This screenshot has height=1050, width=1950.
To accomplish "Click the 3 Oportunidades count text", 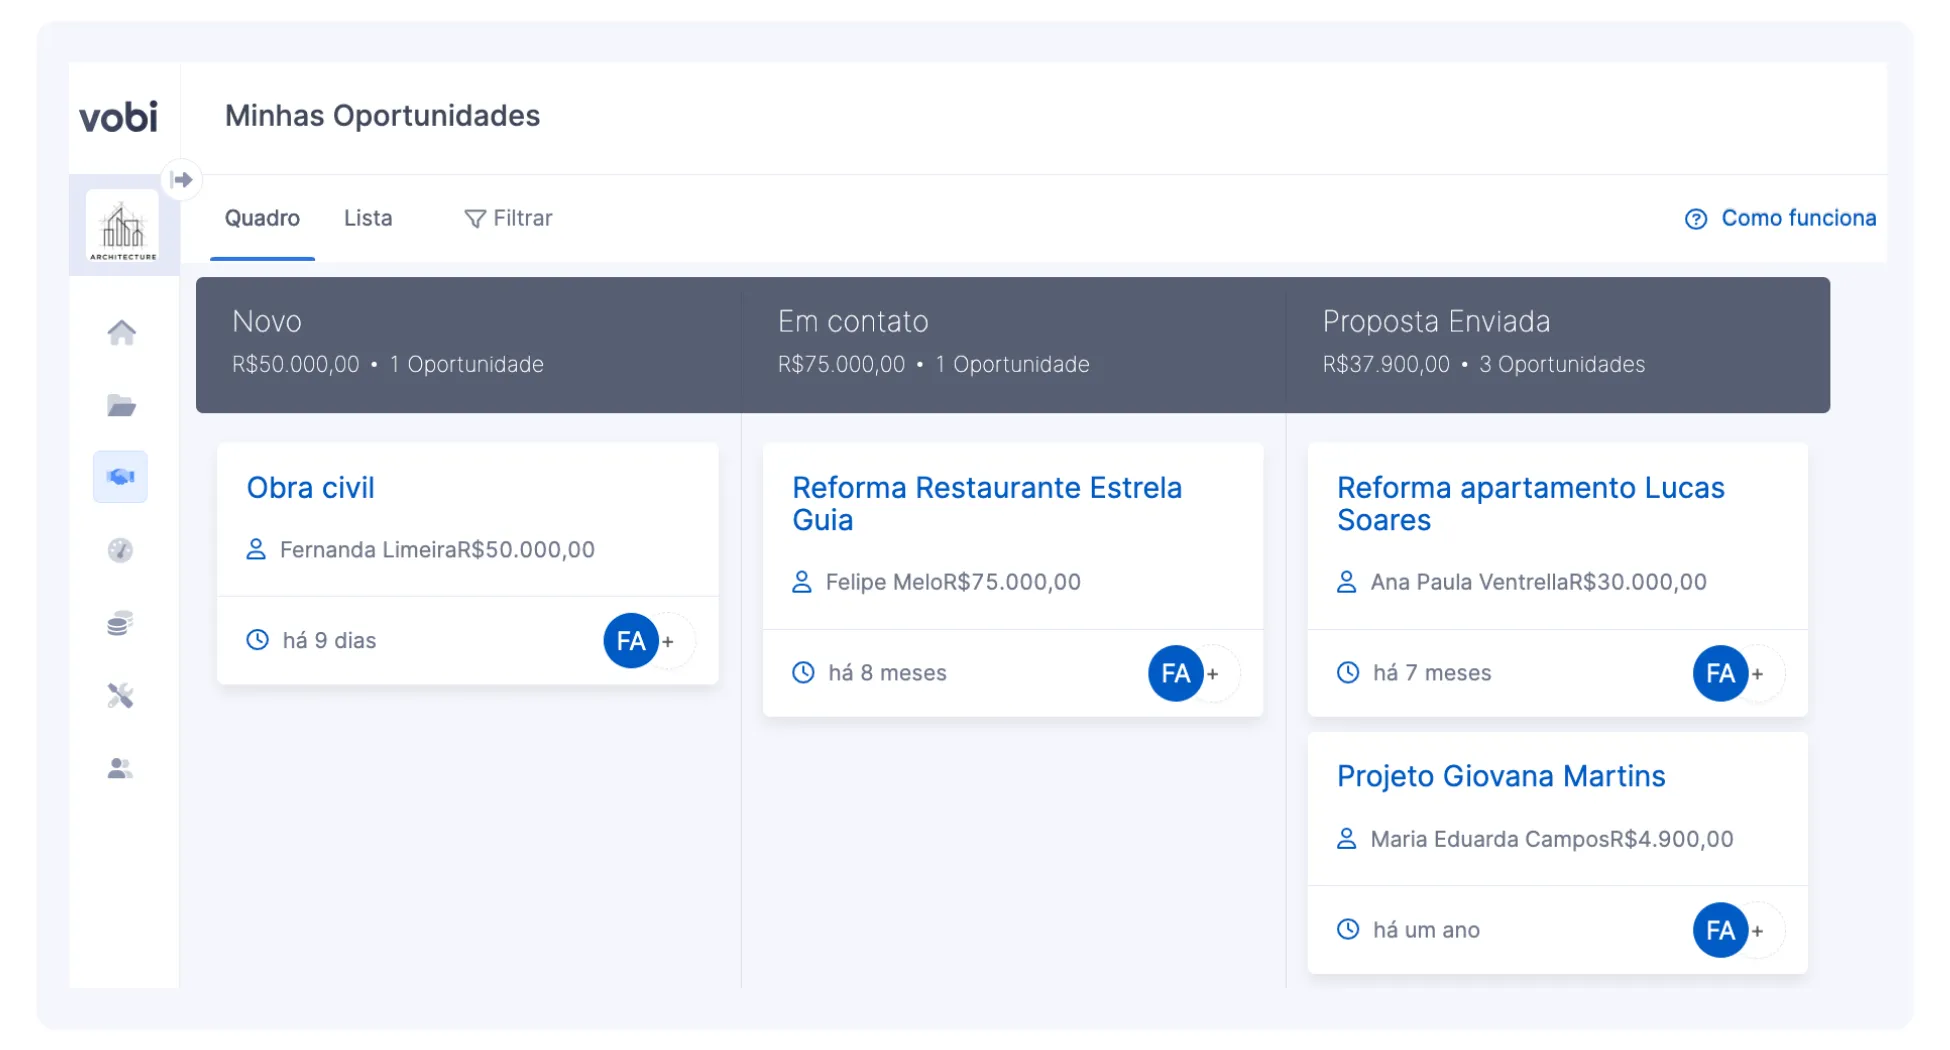I will pyautogui.click(x=1562, y=365).
